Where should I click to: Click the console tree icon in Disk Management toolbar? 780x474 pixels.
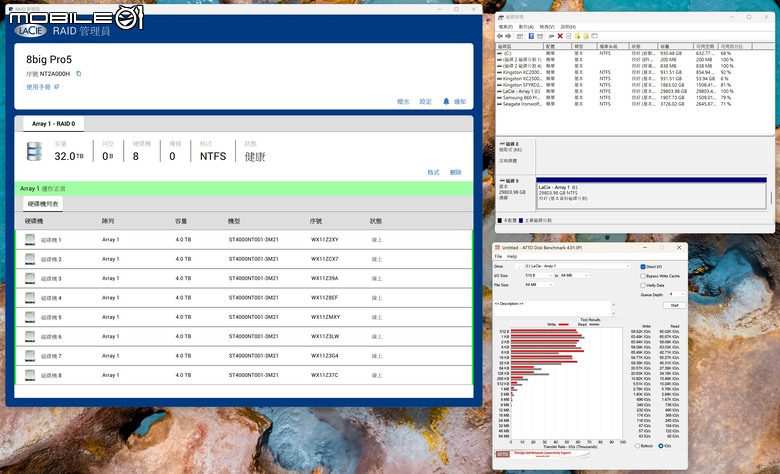pyautogui.click(x=520, y=36)
